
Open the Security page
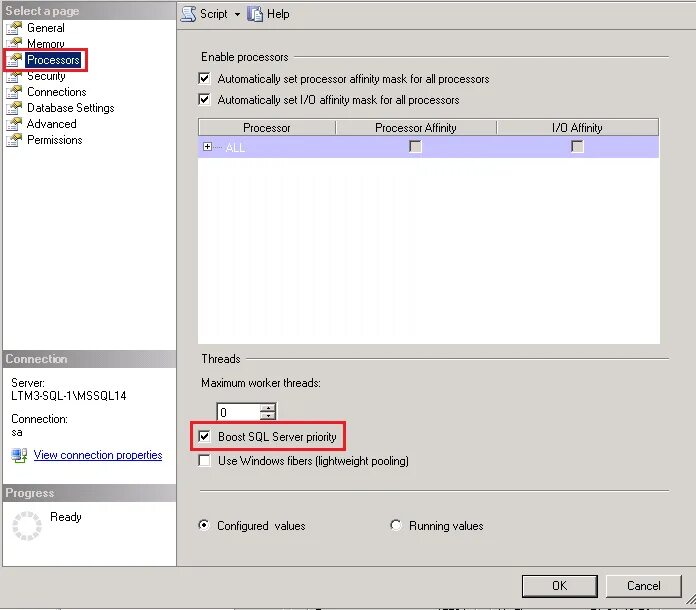tap(46, 76)
